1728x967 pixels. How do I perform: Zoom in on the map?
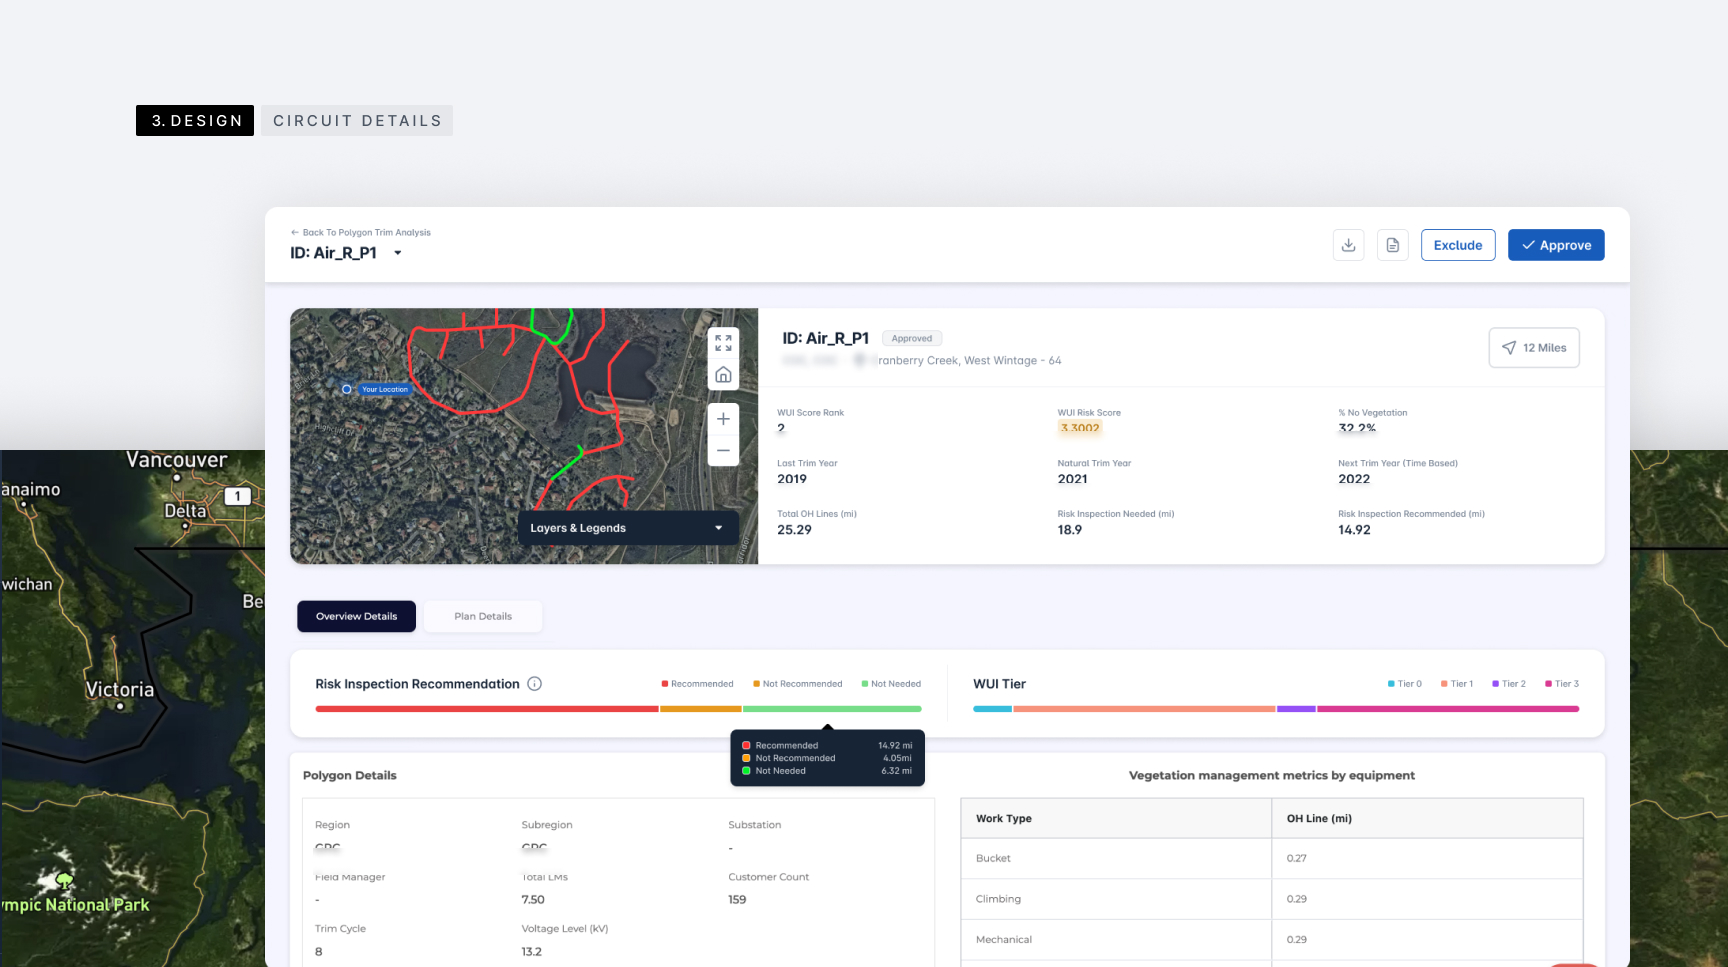tap(723, 419)
